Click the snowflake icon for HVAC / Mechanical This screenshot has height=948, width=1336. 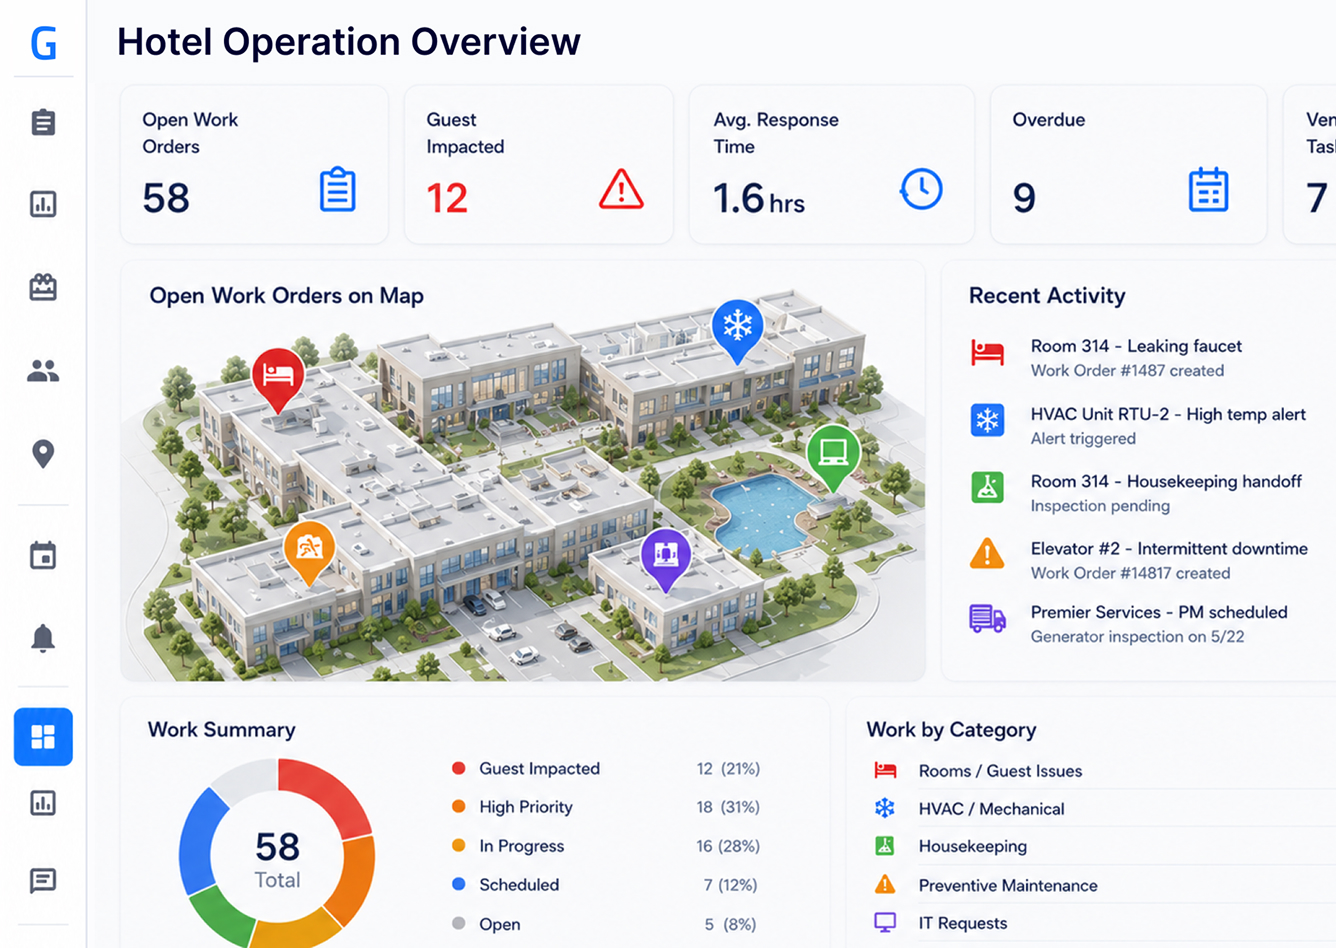(x=885, y=808)
